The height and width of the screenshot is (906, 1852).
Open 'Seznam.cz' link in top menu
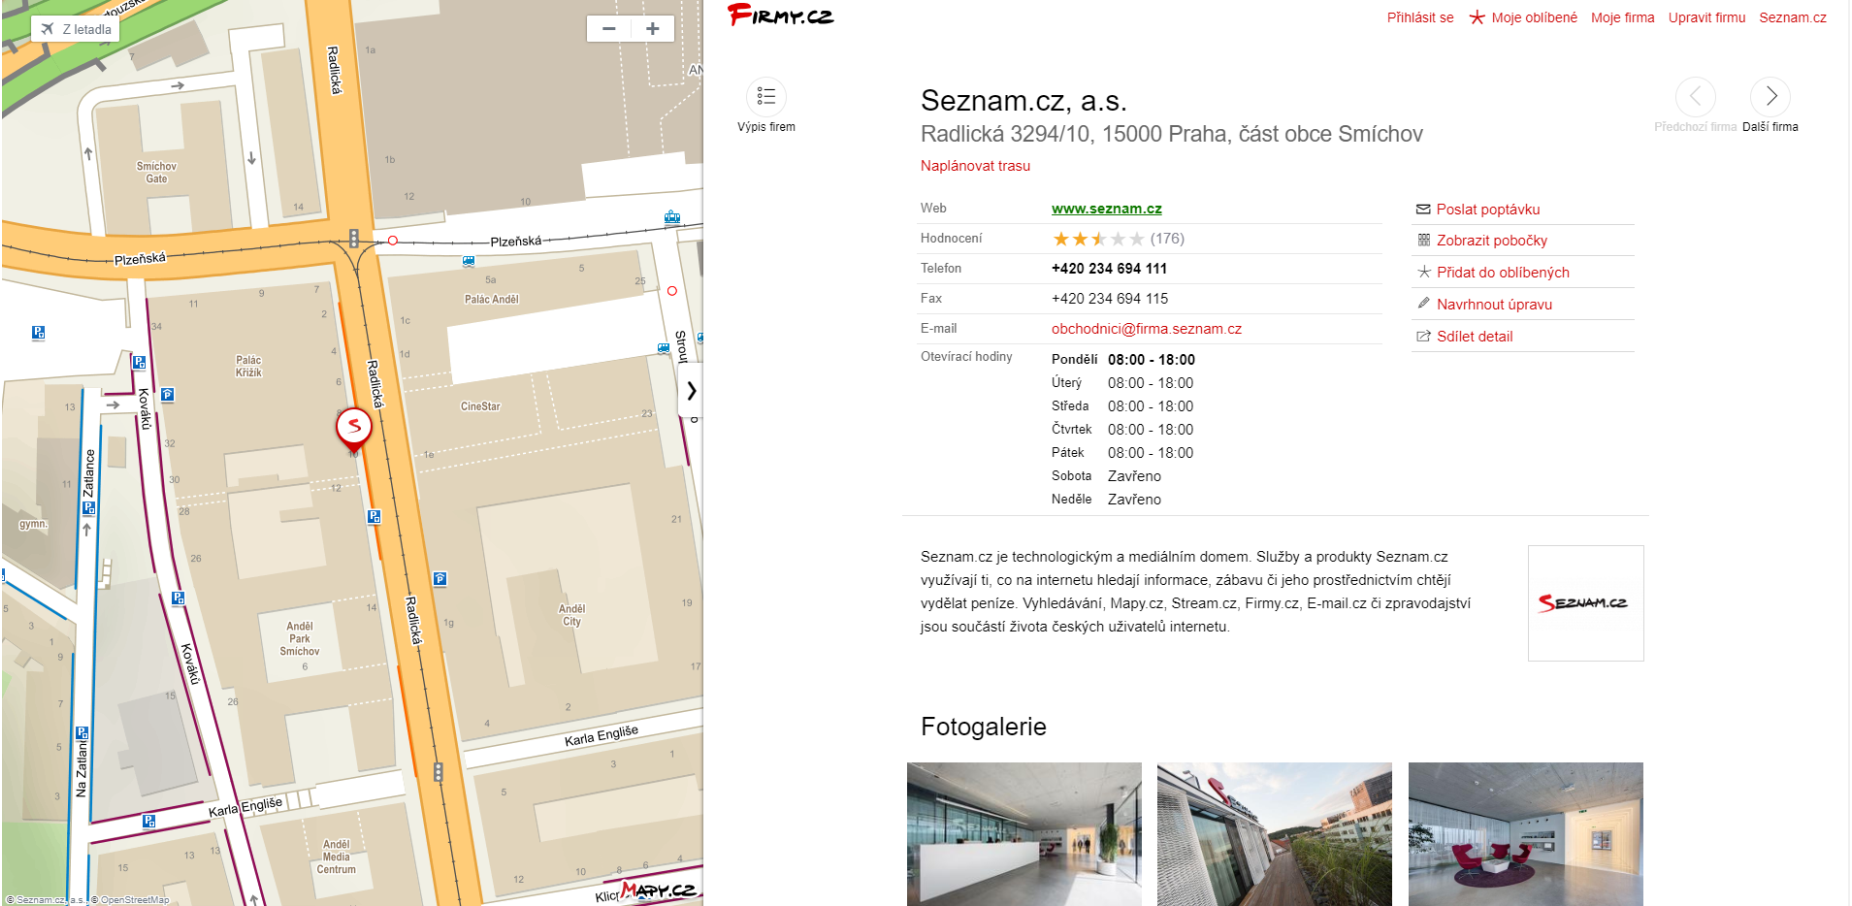pos(1792,17)
